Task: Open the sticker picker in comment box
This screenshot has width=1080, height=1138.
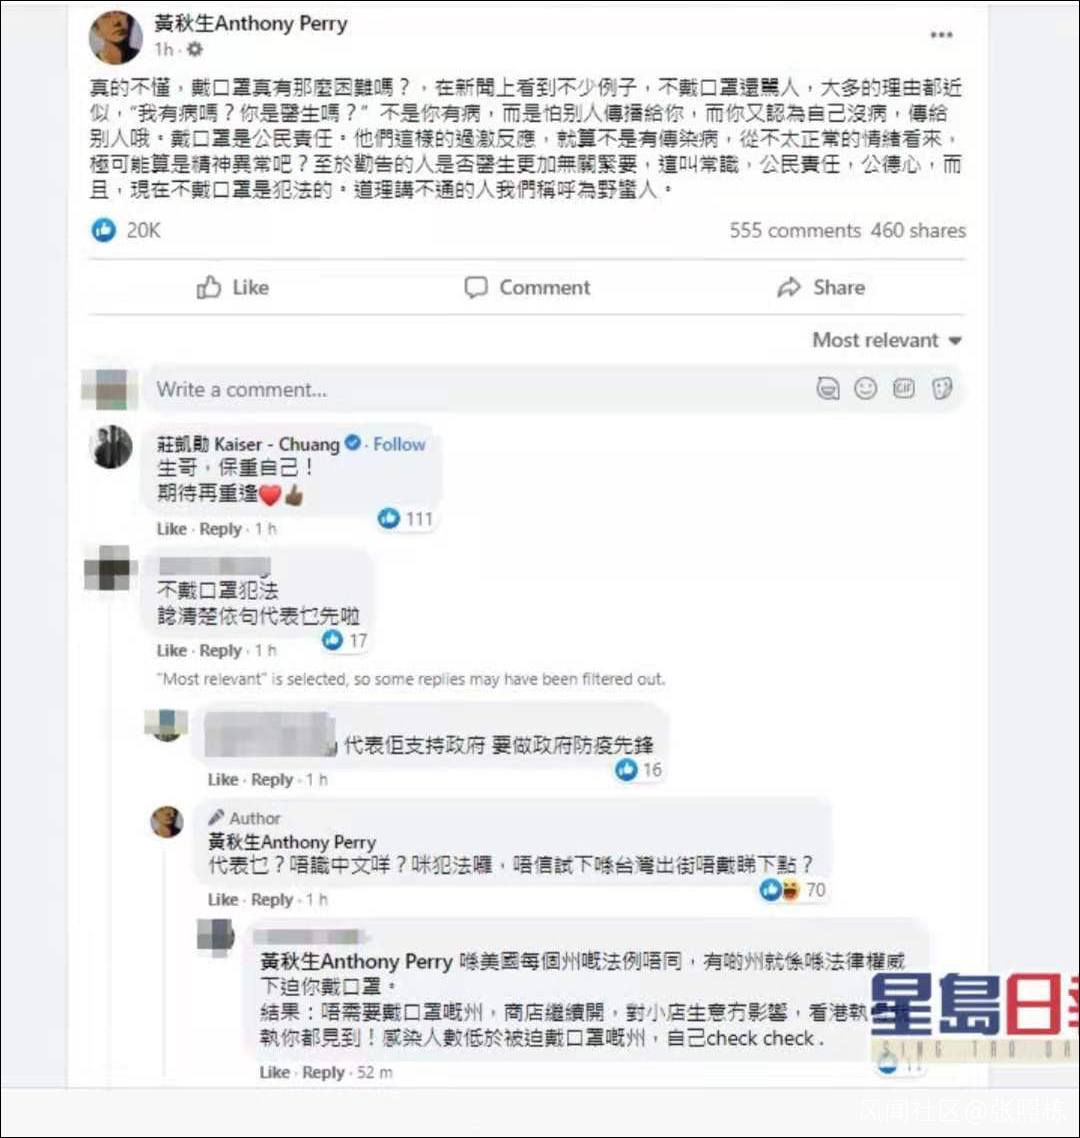Action: (x=941, y=389)
